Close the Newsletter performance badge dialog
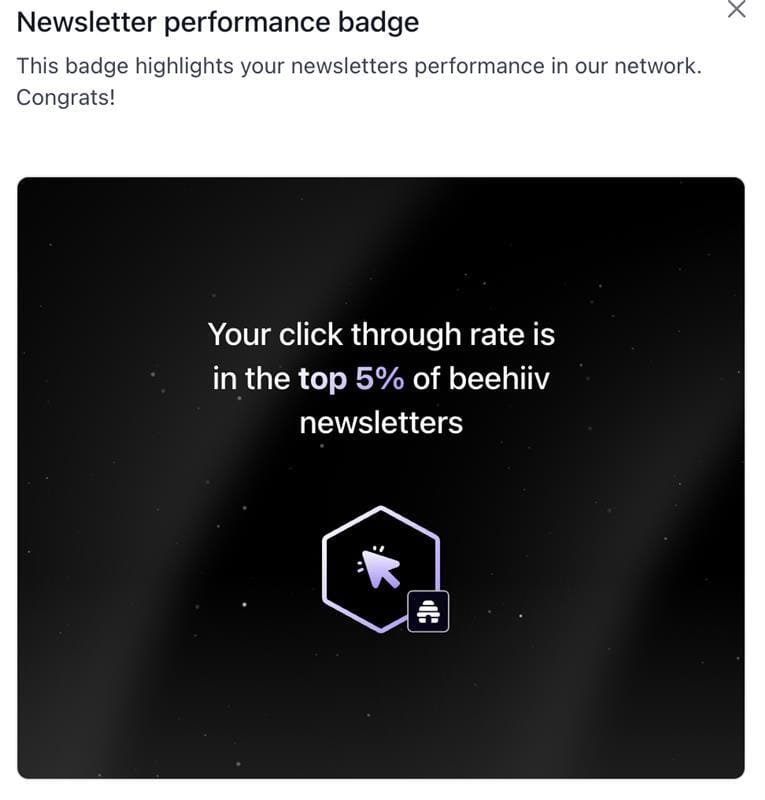The height and width of the screenshot is (800, 765). click(x=736, y=10)
